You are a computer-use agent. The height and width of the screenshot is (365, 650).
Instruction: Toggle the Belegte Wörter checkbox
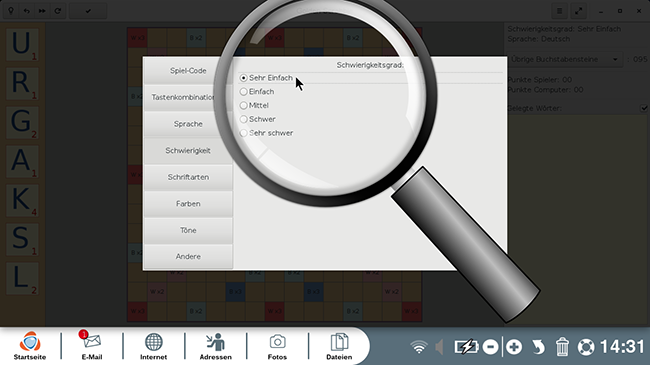643,108
